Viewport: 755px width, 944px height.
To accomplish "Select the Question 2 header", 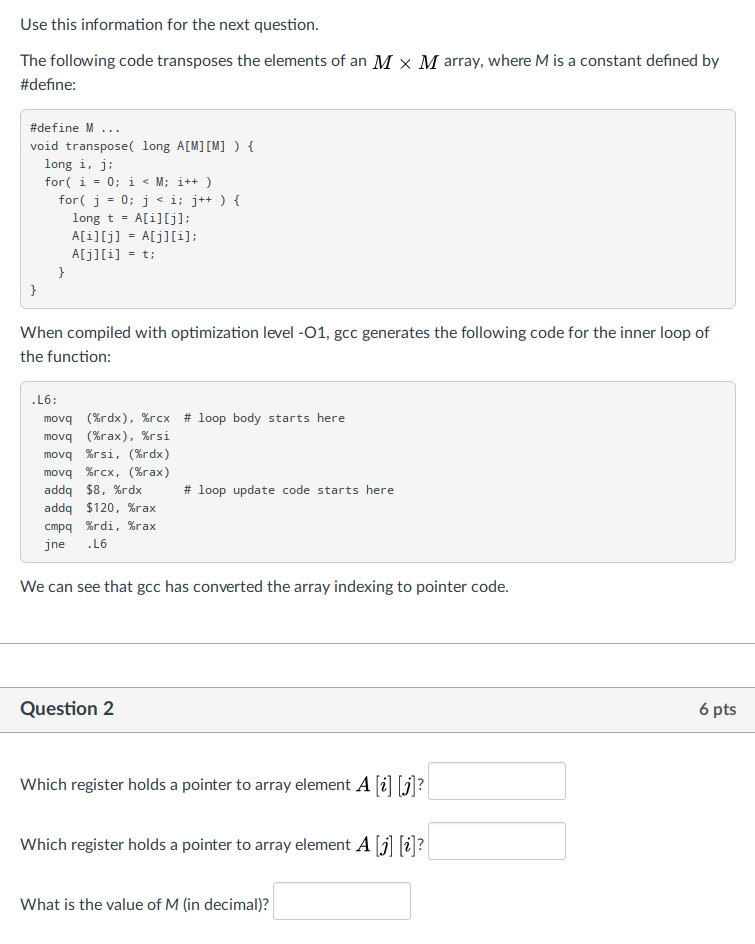I will pyautogui.click(x=66, y=708).
